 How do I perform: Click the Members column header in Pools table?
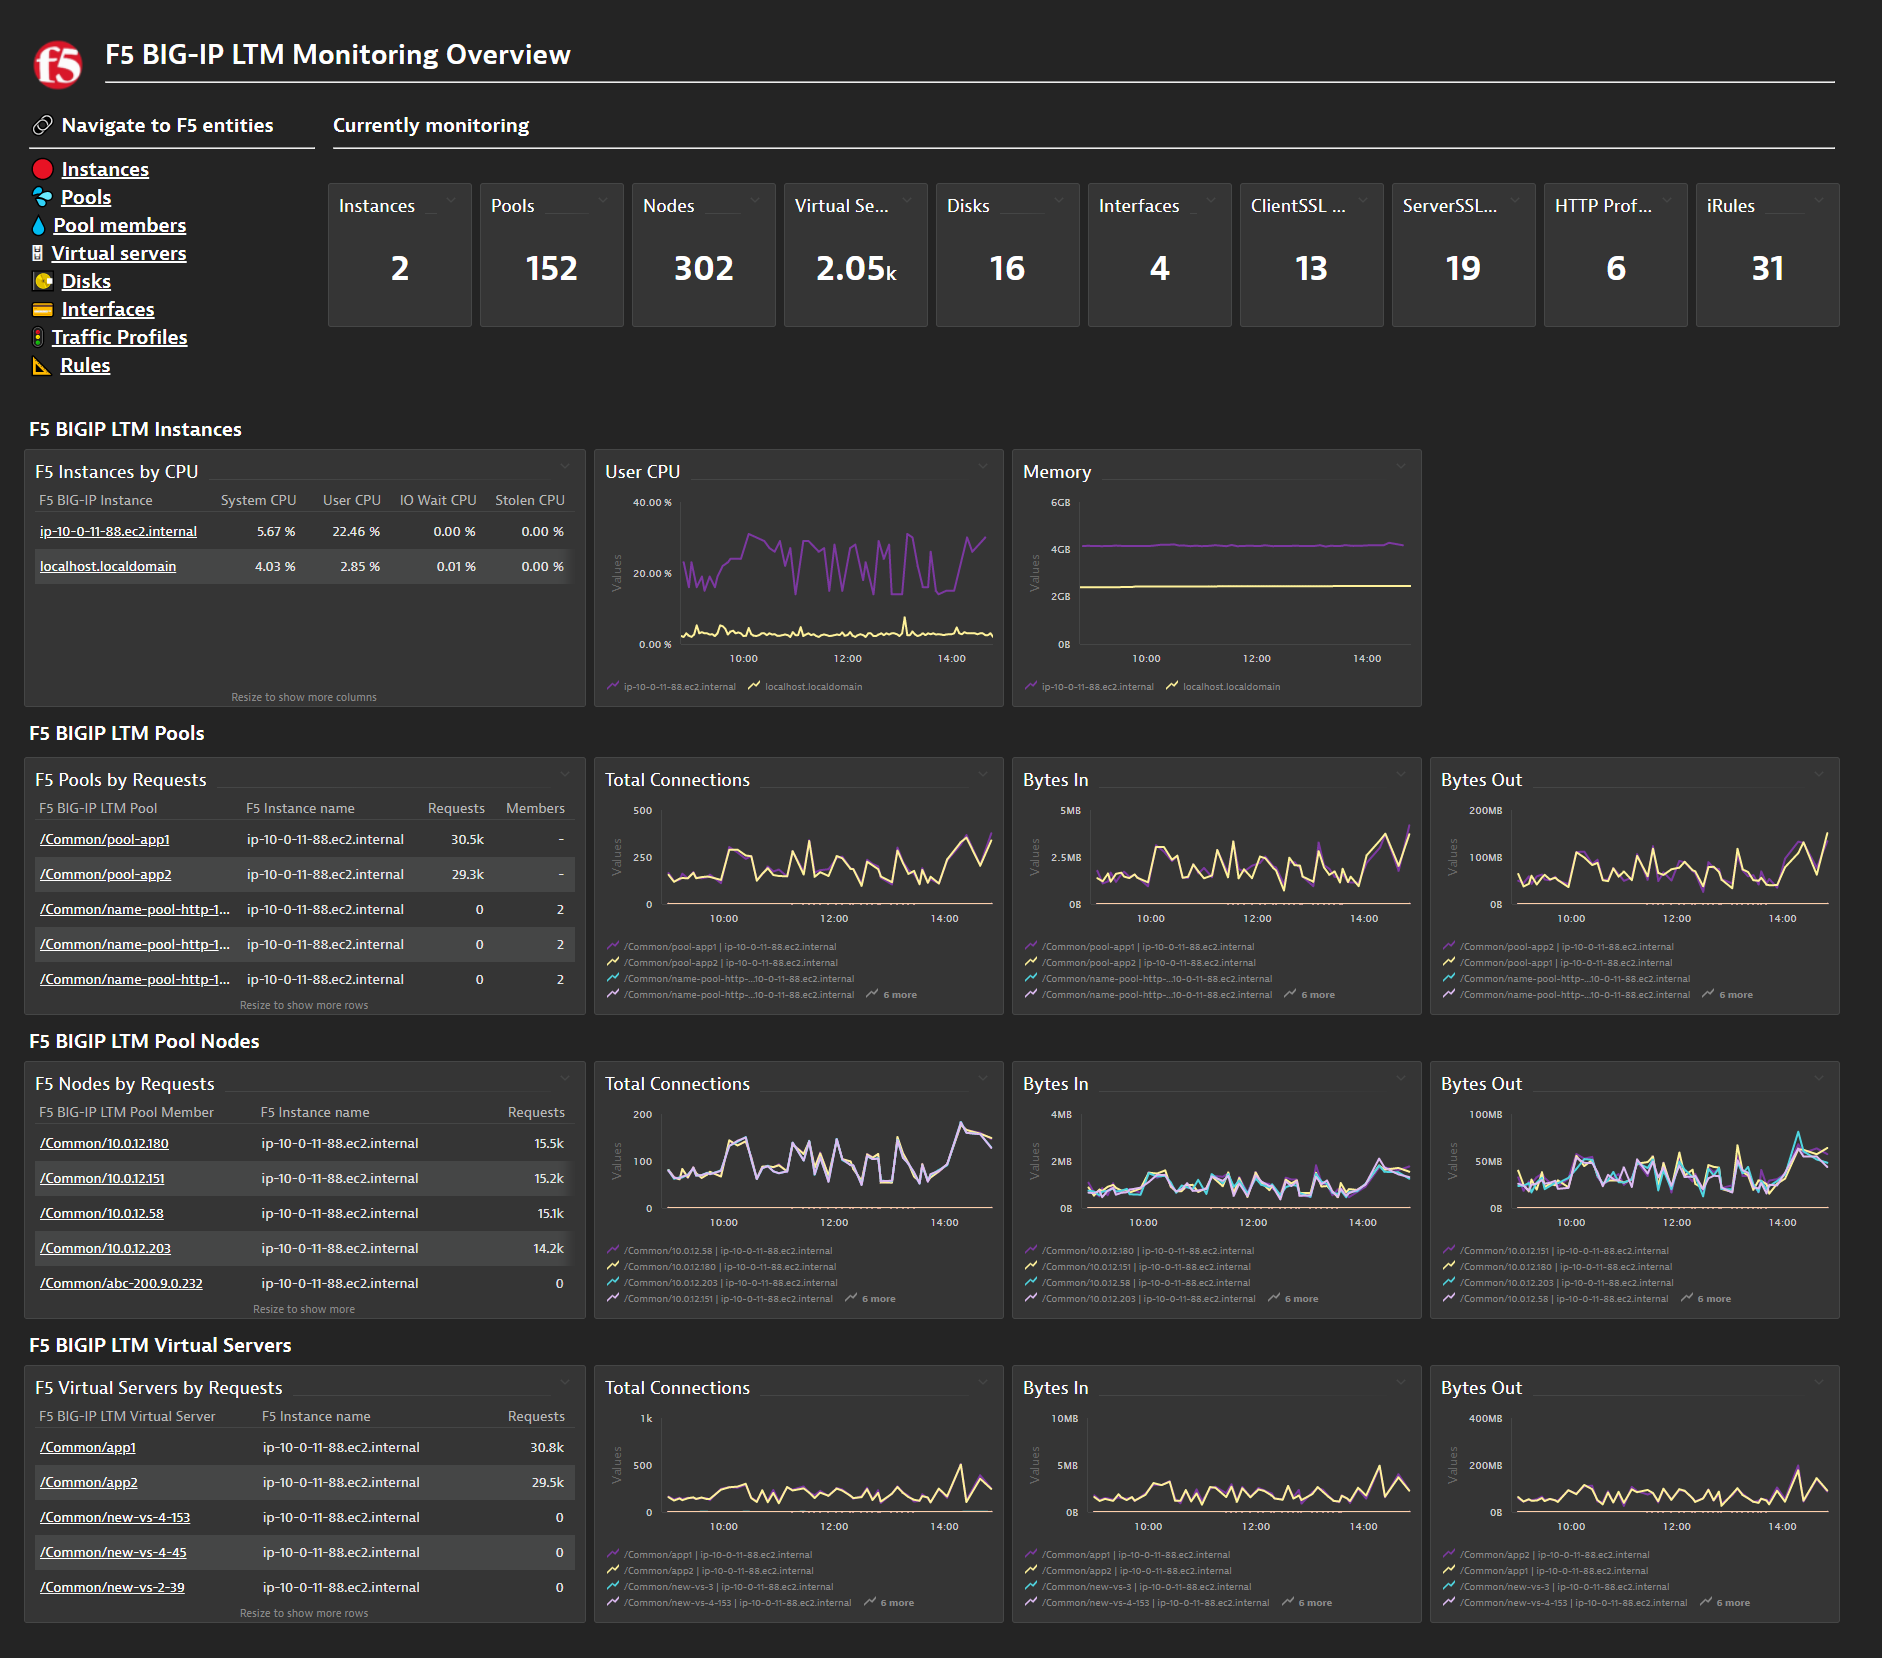[x=535, y=808]
